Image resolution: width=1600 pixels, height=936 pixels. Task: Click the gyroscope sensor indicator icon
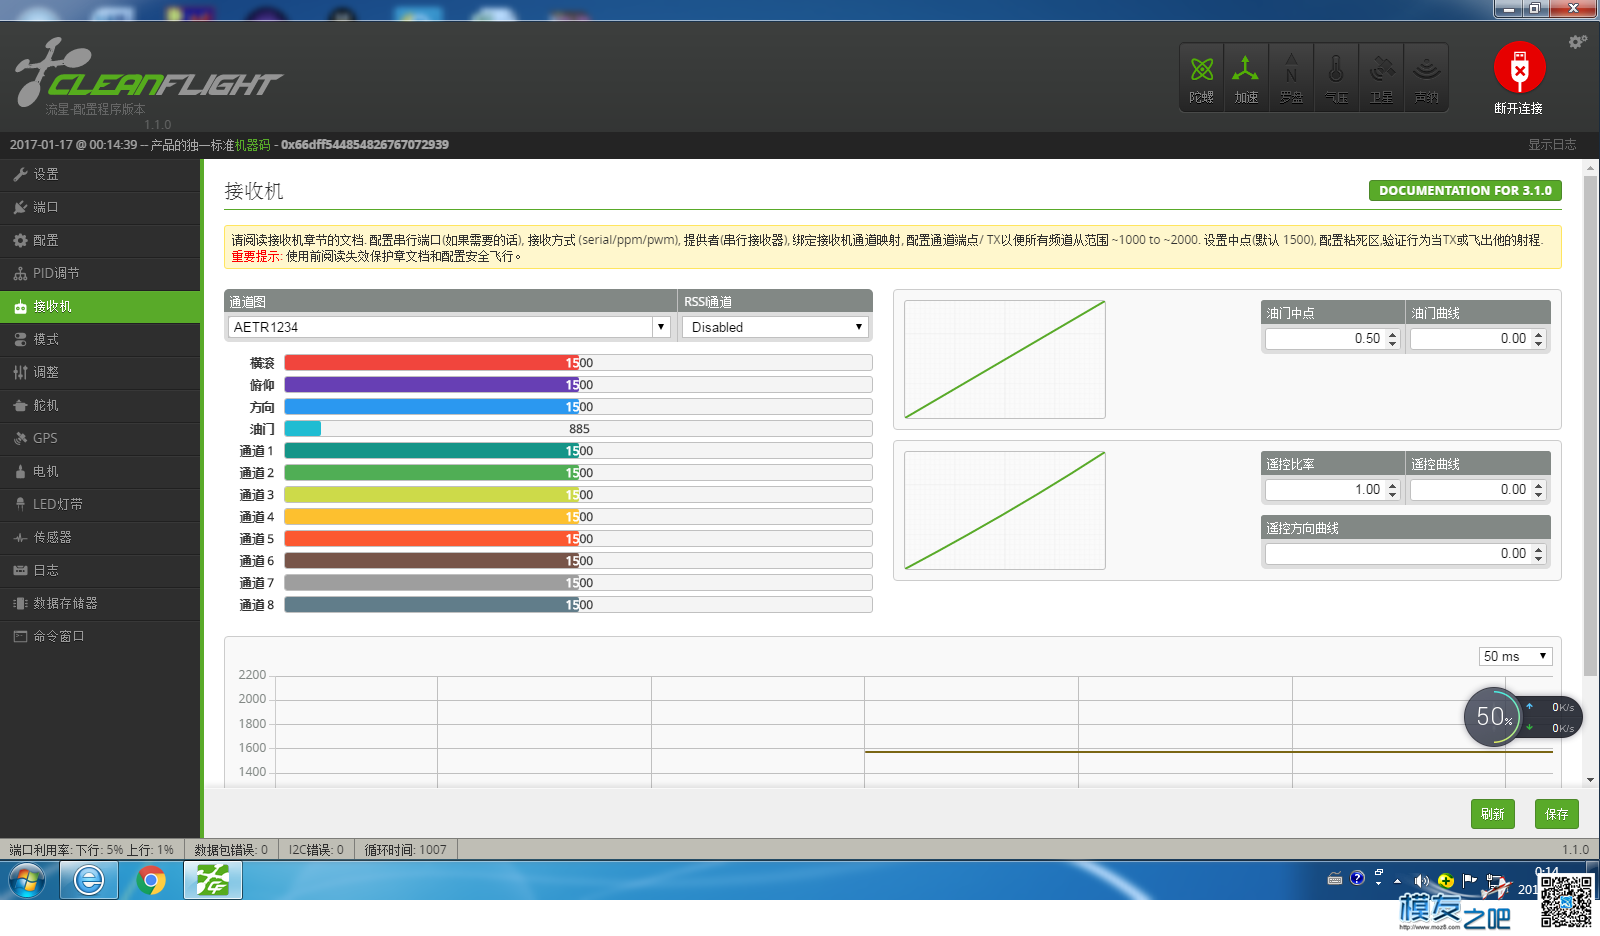coord(1201,77)
